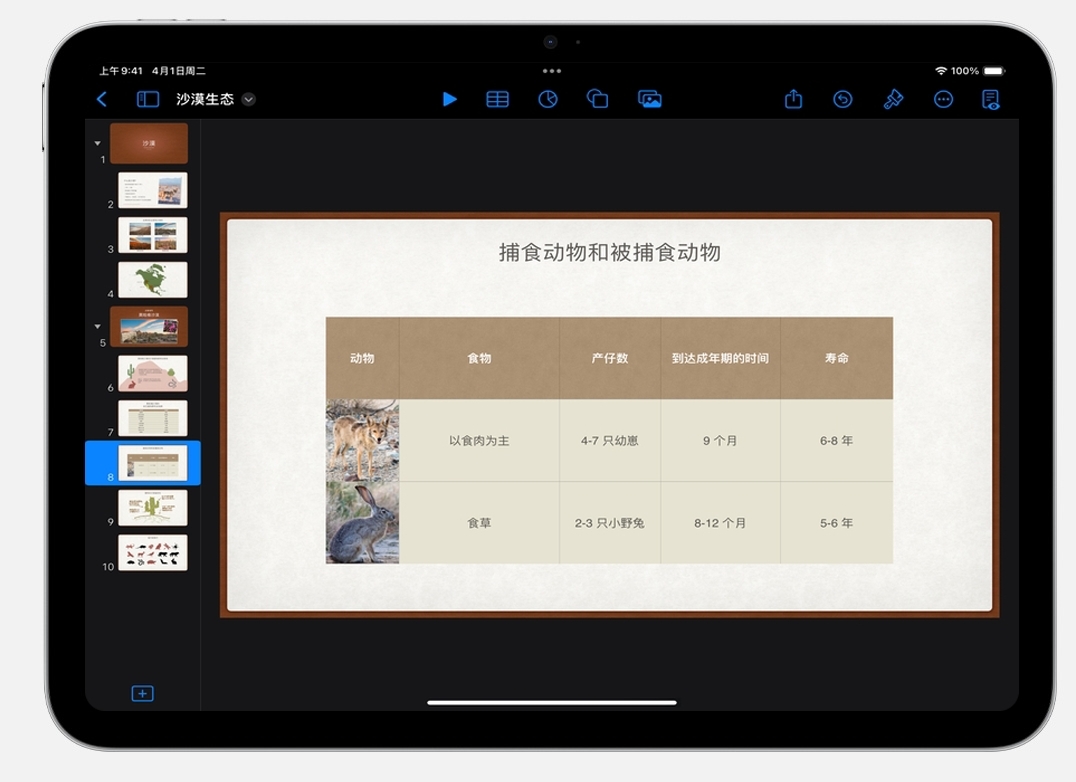
Task: Tap the back arrow to exit presentation
Action: click(x=101, y=99)
